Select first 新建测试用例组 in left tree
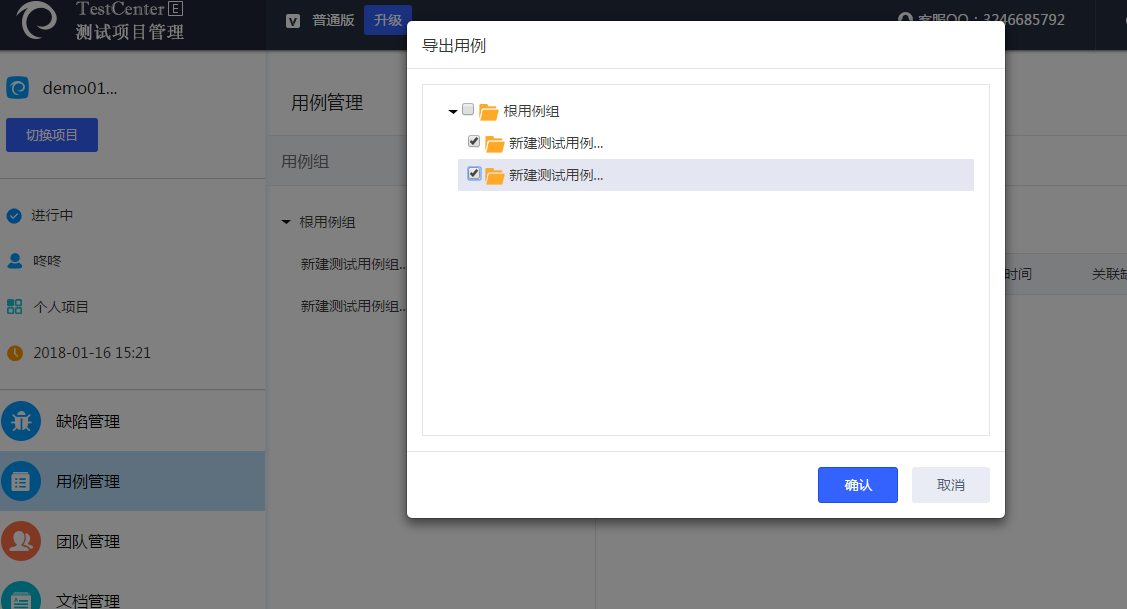The width and height of the screenshot is (1127, 609). coord(354,265)
